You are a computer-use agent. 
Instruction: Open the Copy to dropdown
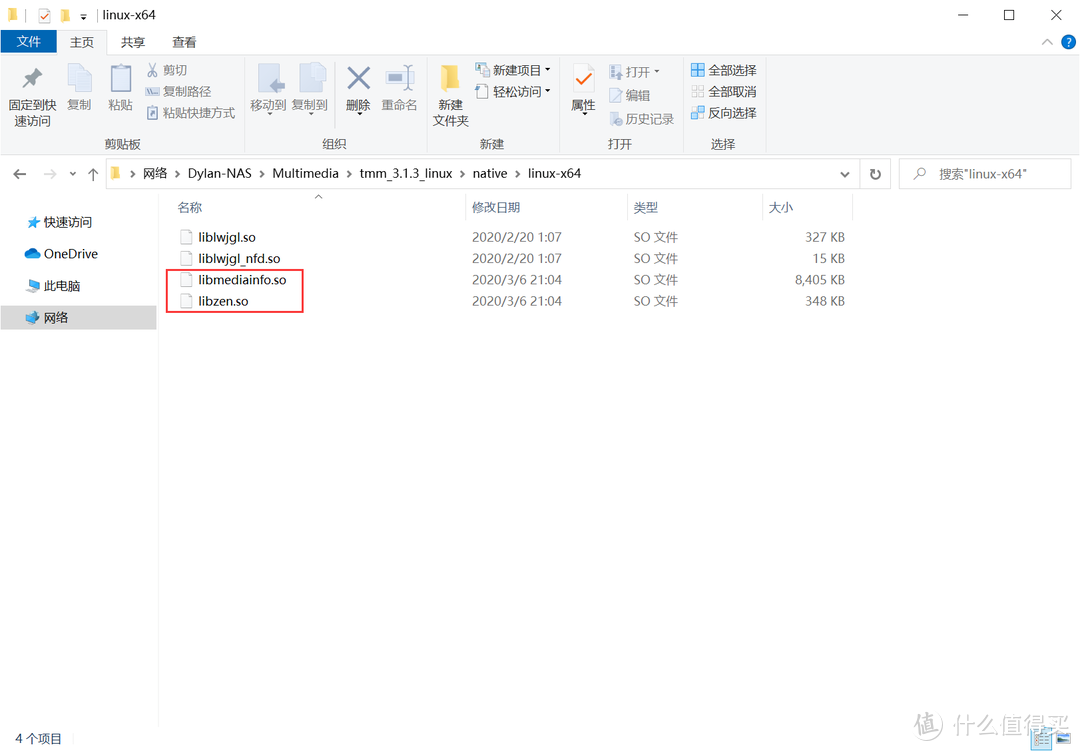[x=310, y=113]
